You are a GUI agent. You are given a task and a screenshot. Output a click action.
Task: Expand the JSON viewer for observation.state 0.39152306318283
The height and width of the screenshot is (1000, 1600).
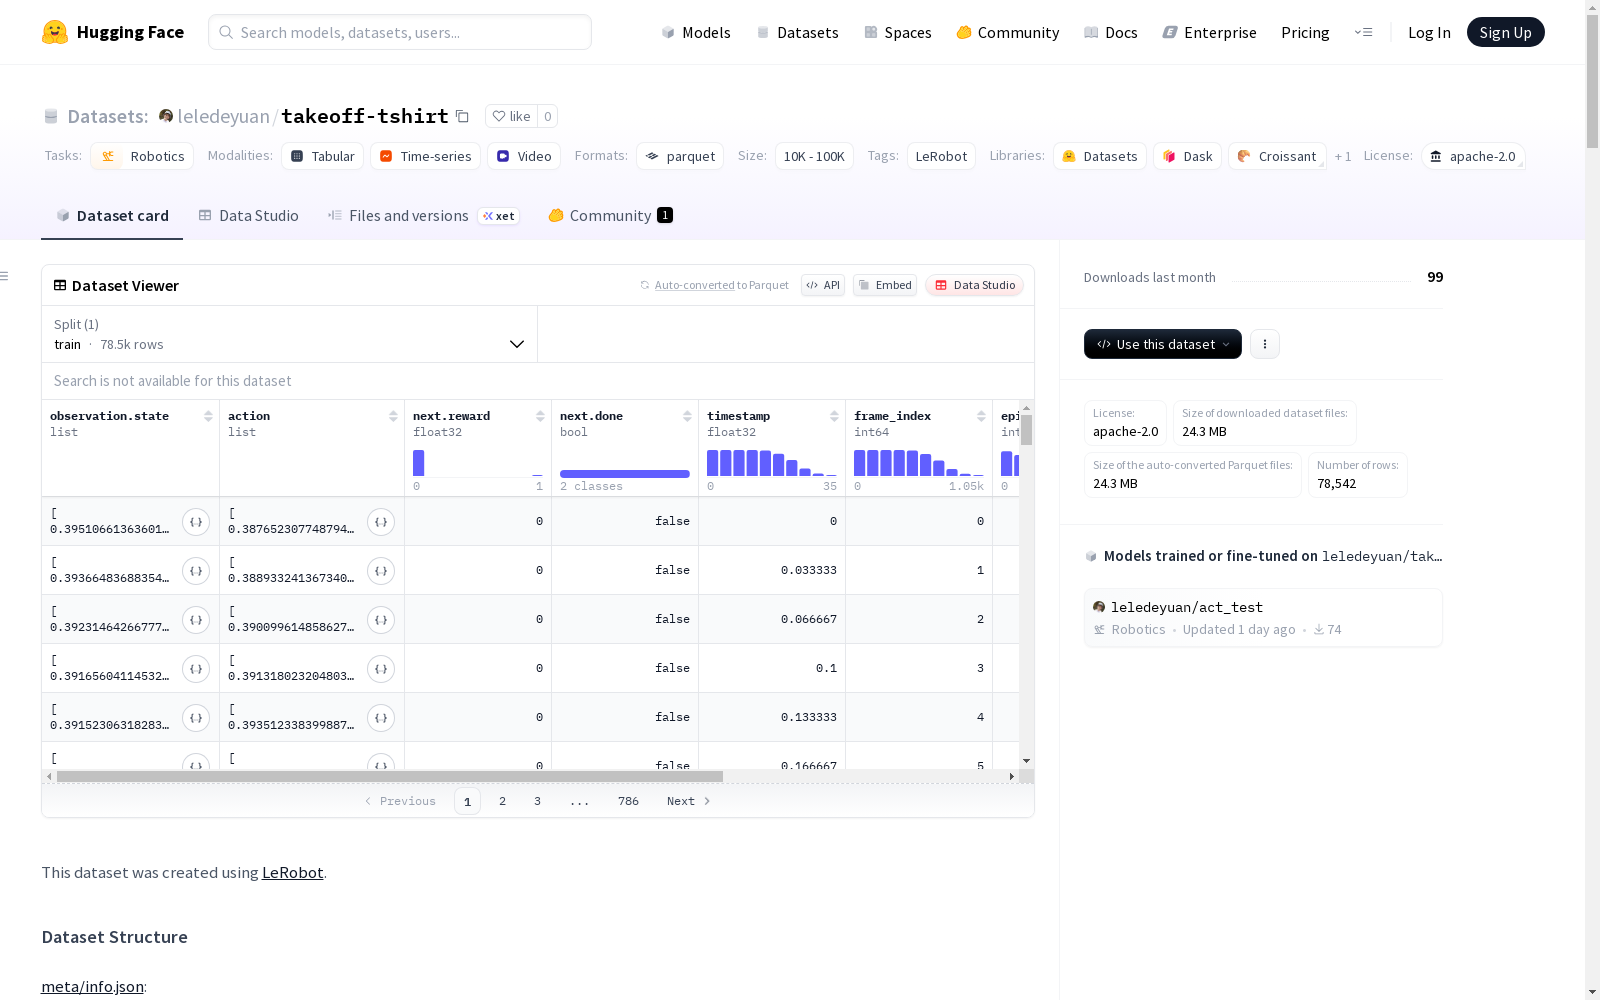[196, 718]
